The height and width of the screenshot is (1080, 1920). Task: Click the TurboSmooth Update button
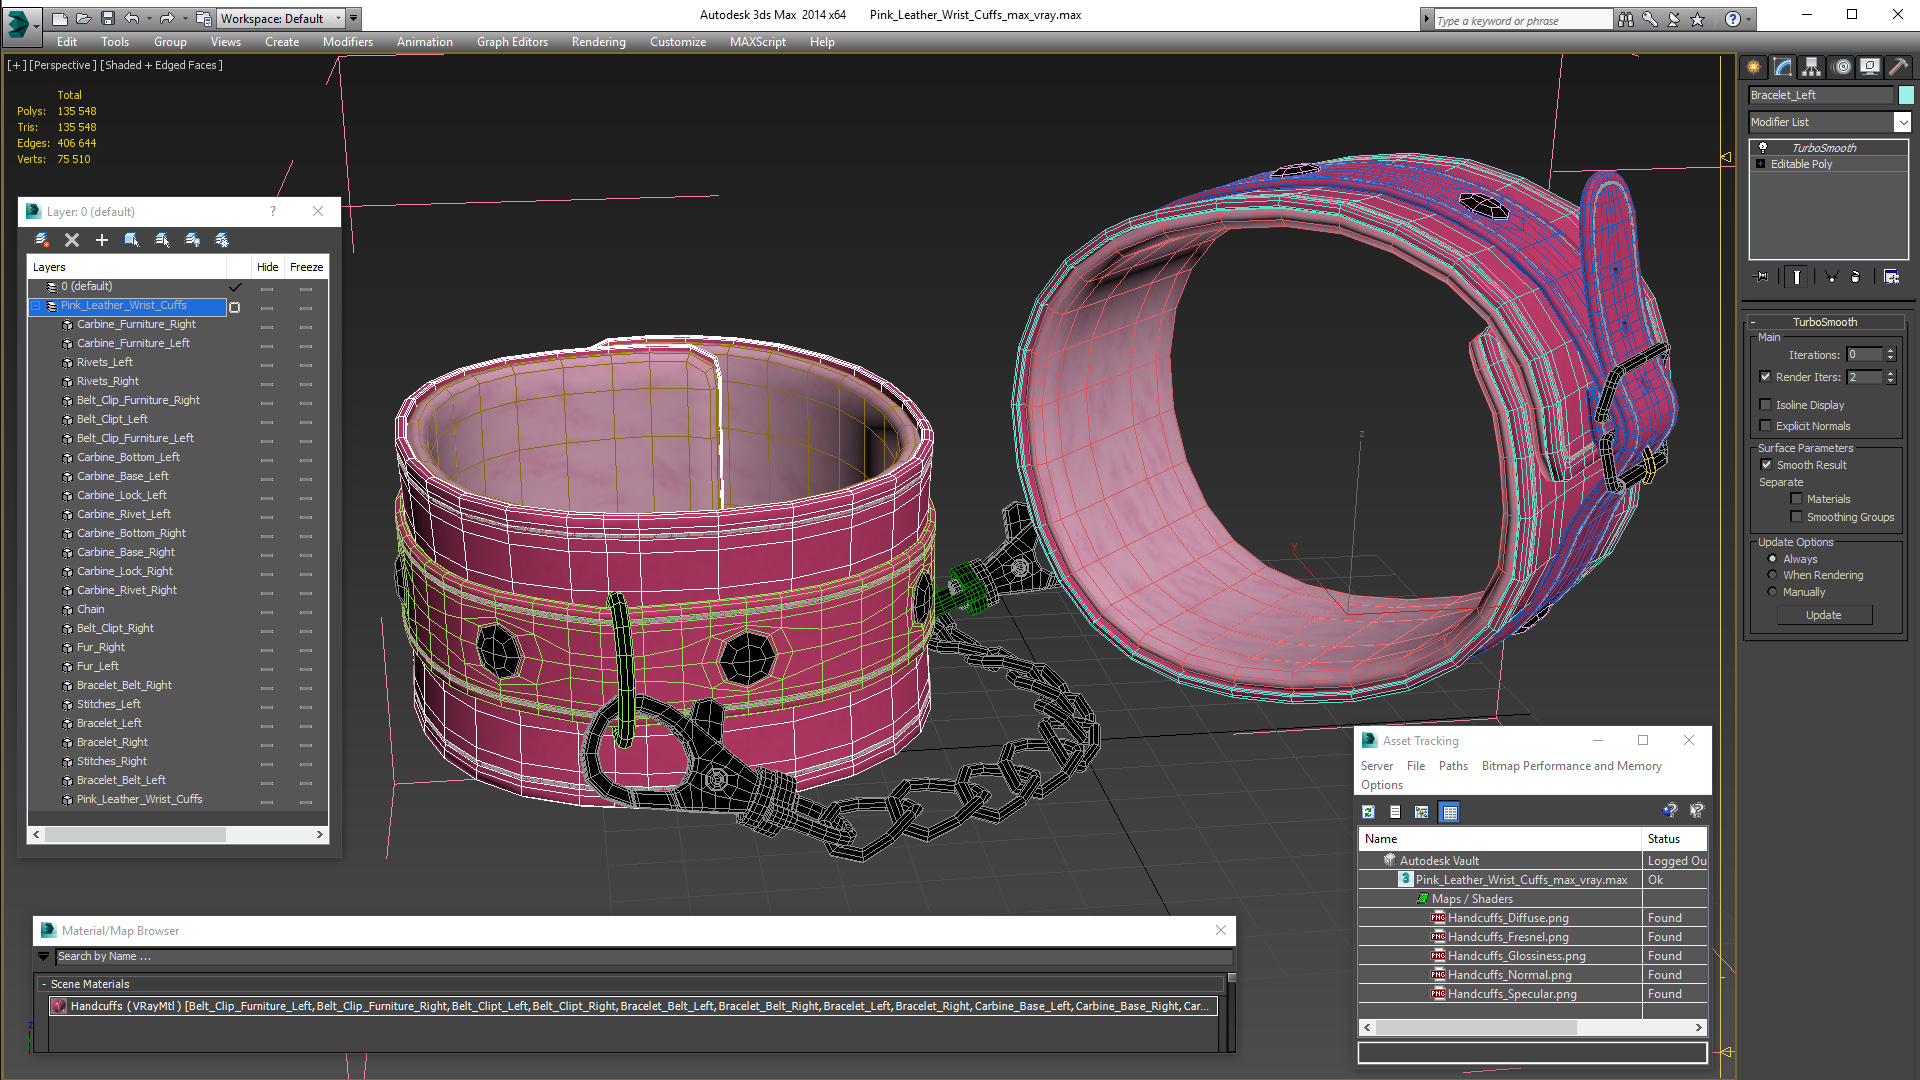[x=1823, y=615]
